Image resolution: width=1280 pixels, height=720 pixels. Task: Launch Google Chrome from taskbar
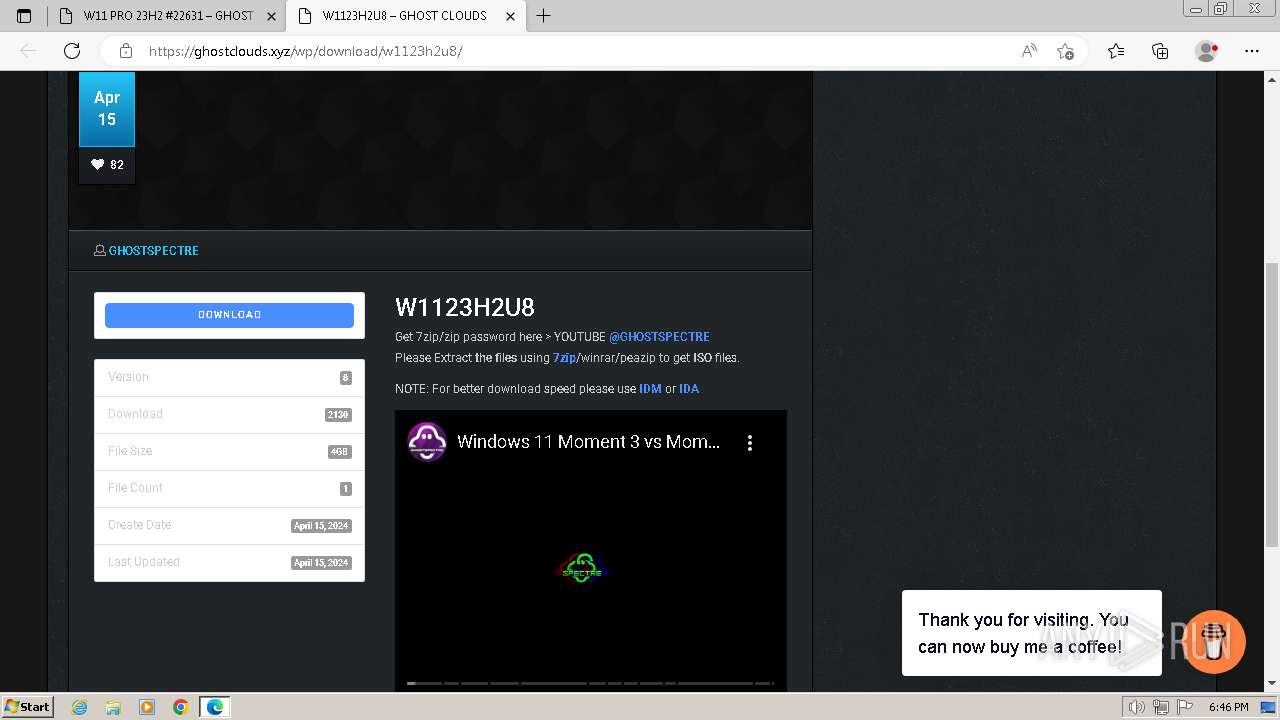click(x=181, y=707)
